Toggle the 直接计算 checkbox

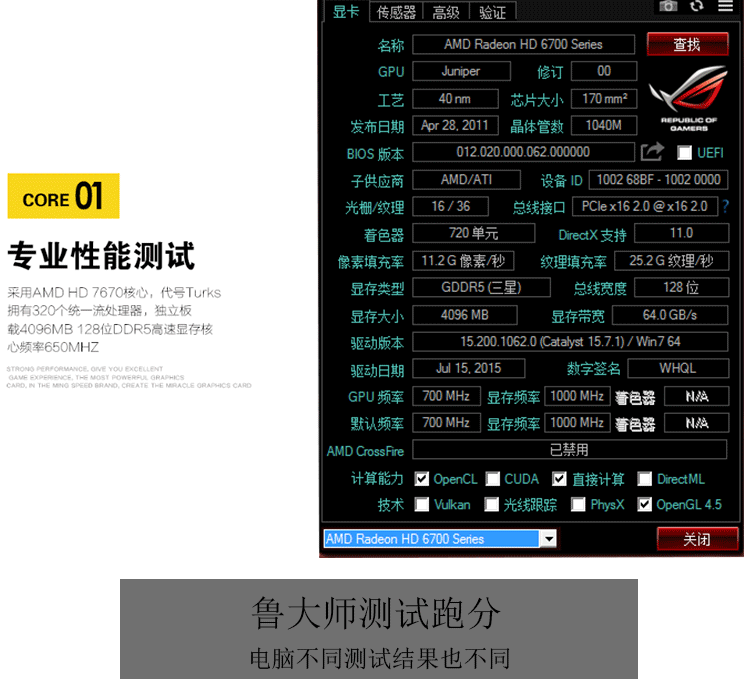tap(559, 479)
